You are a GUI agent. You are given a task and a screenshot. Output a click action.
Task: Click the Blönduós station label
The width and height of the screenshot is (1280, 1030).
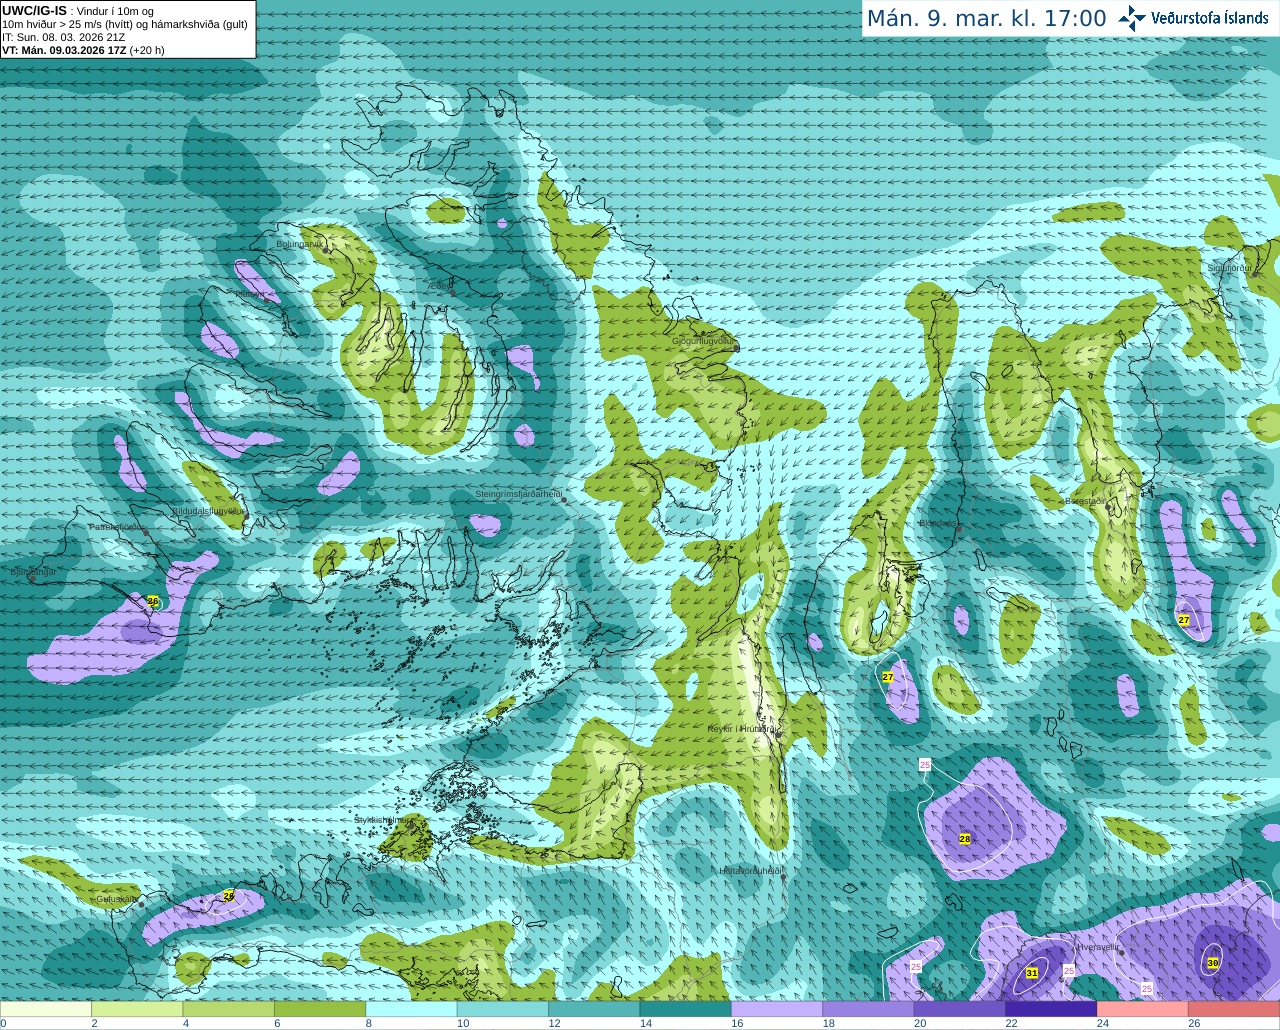pyautogui.click(x=938, y=523)
